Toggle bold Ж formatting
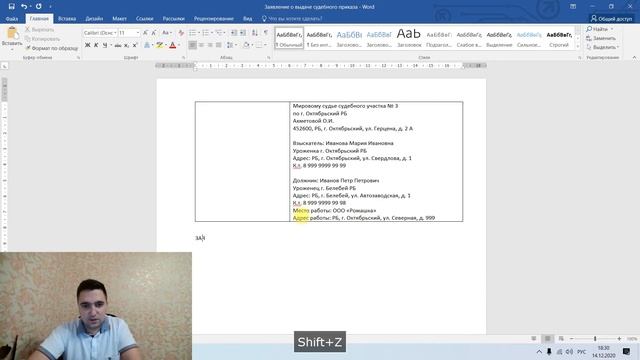 (x=87, y=45)
